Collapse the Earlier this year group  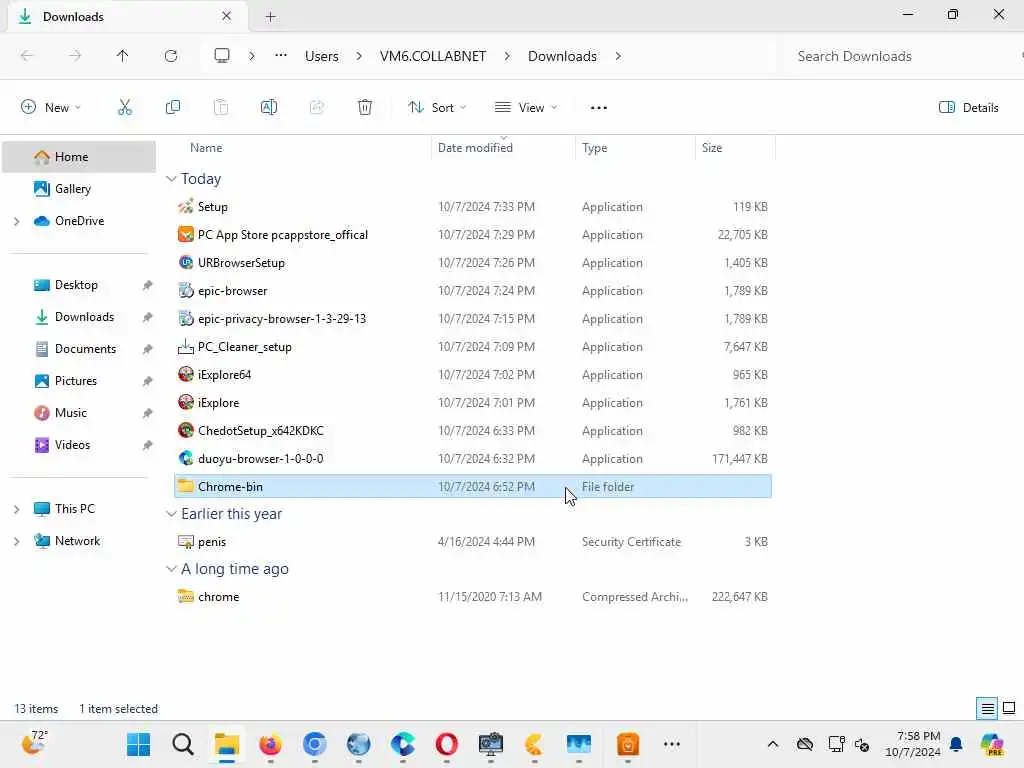click(171, 514)
